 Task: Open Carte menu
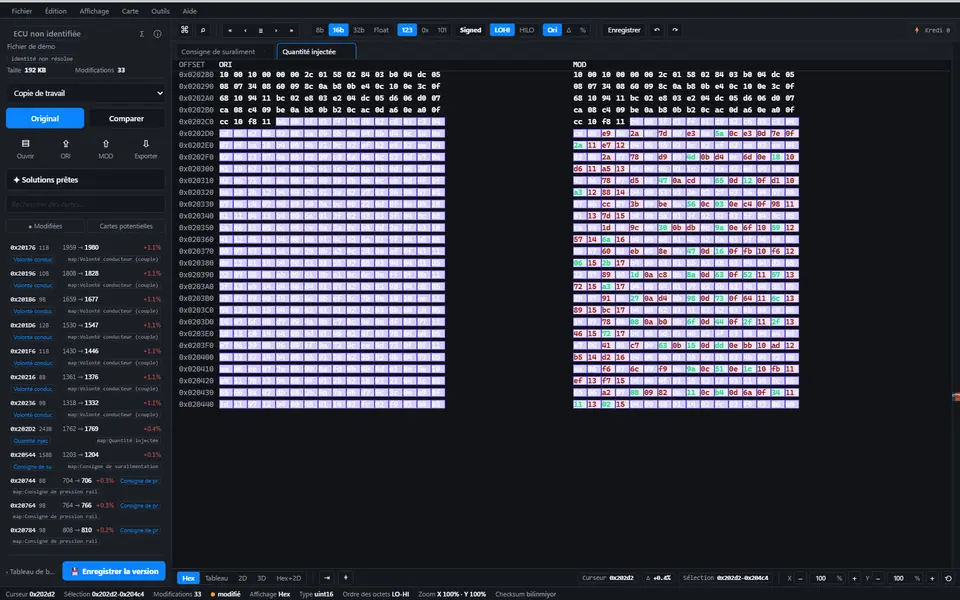[x=130, y=11]
